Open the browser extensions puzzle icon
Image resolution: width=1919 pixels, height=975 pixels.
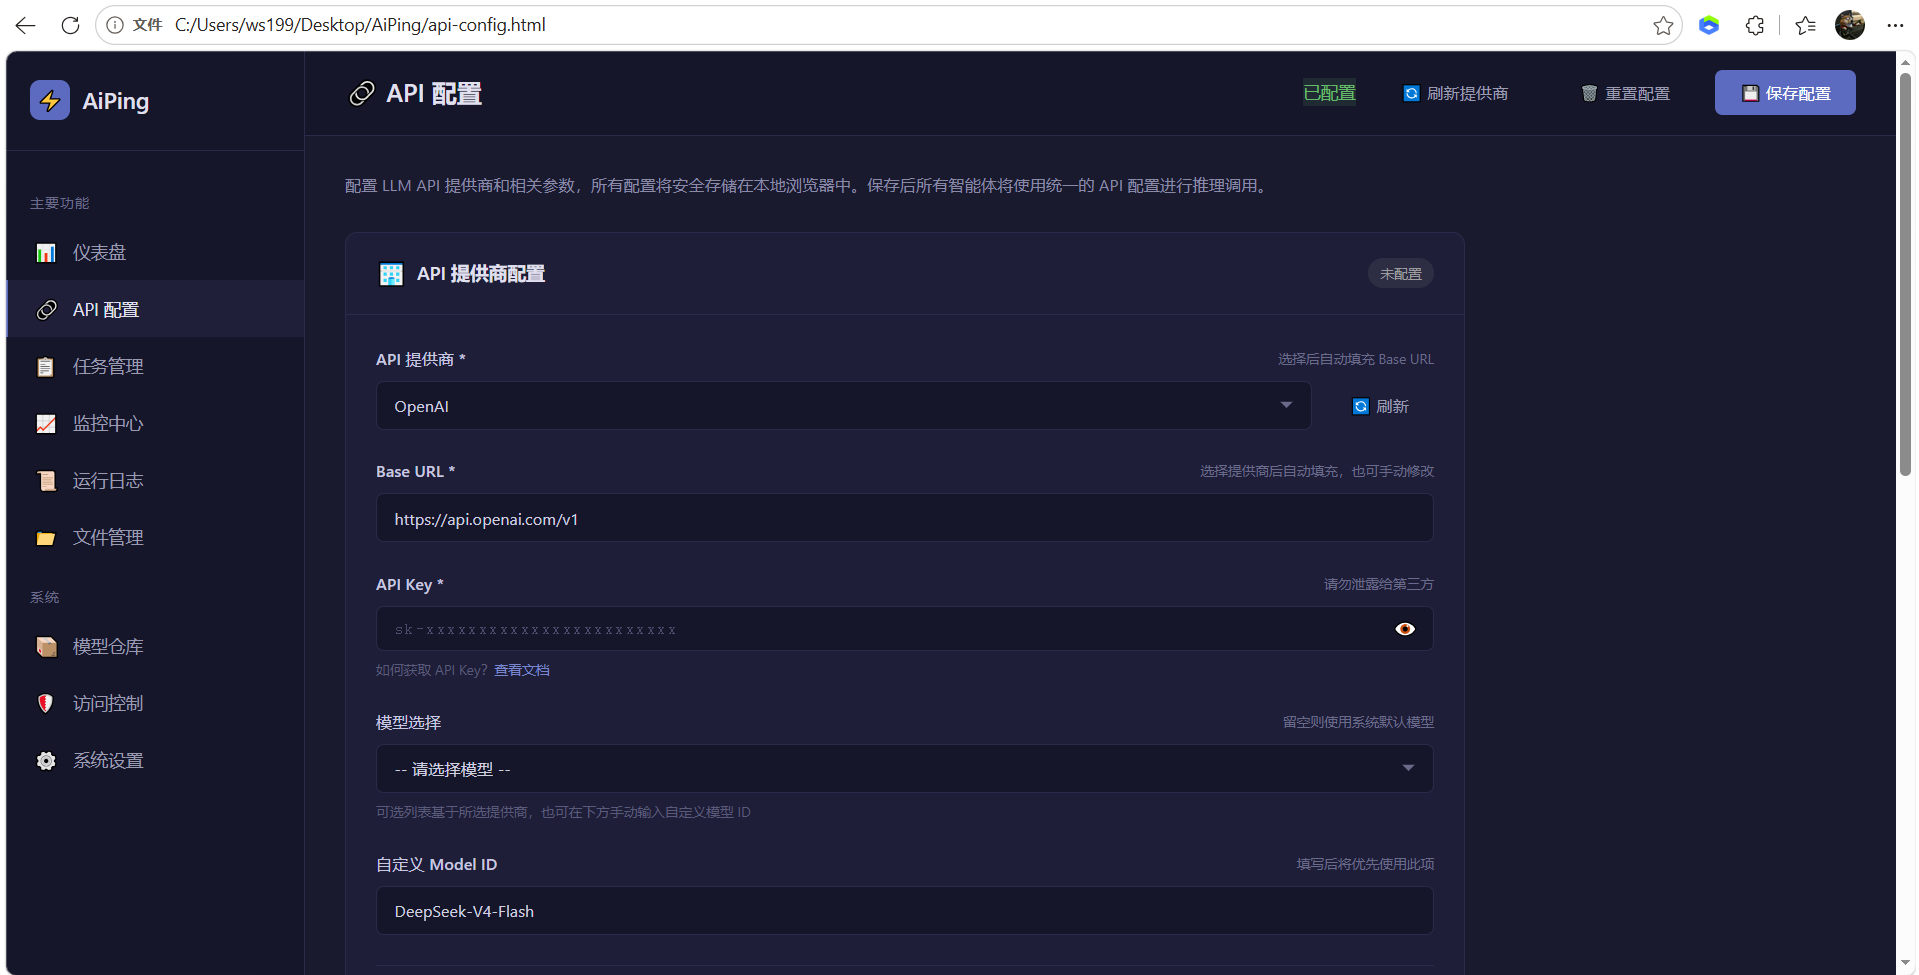coord(1755,25)
